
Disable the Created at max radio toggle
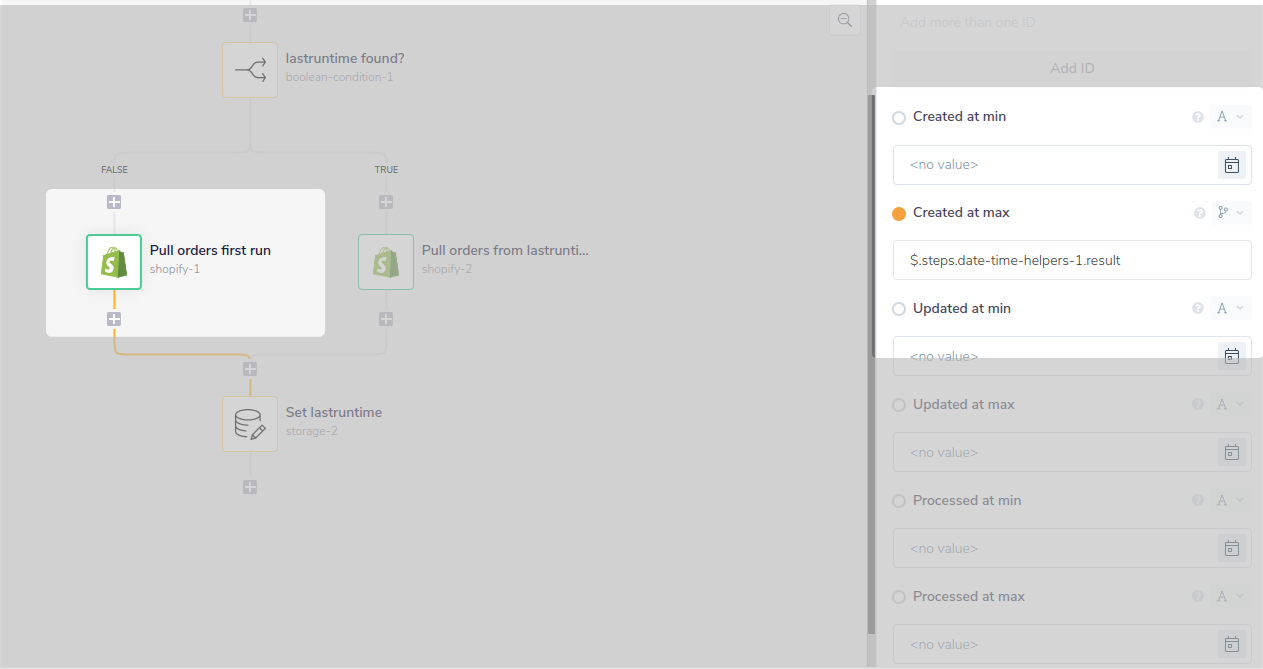click(x=899, y=213)
